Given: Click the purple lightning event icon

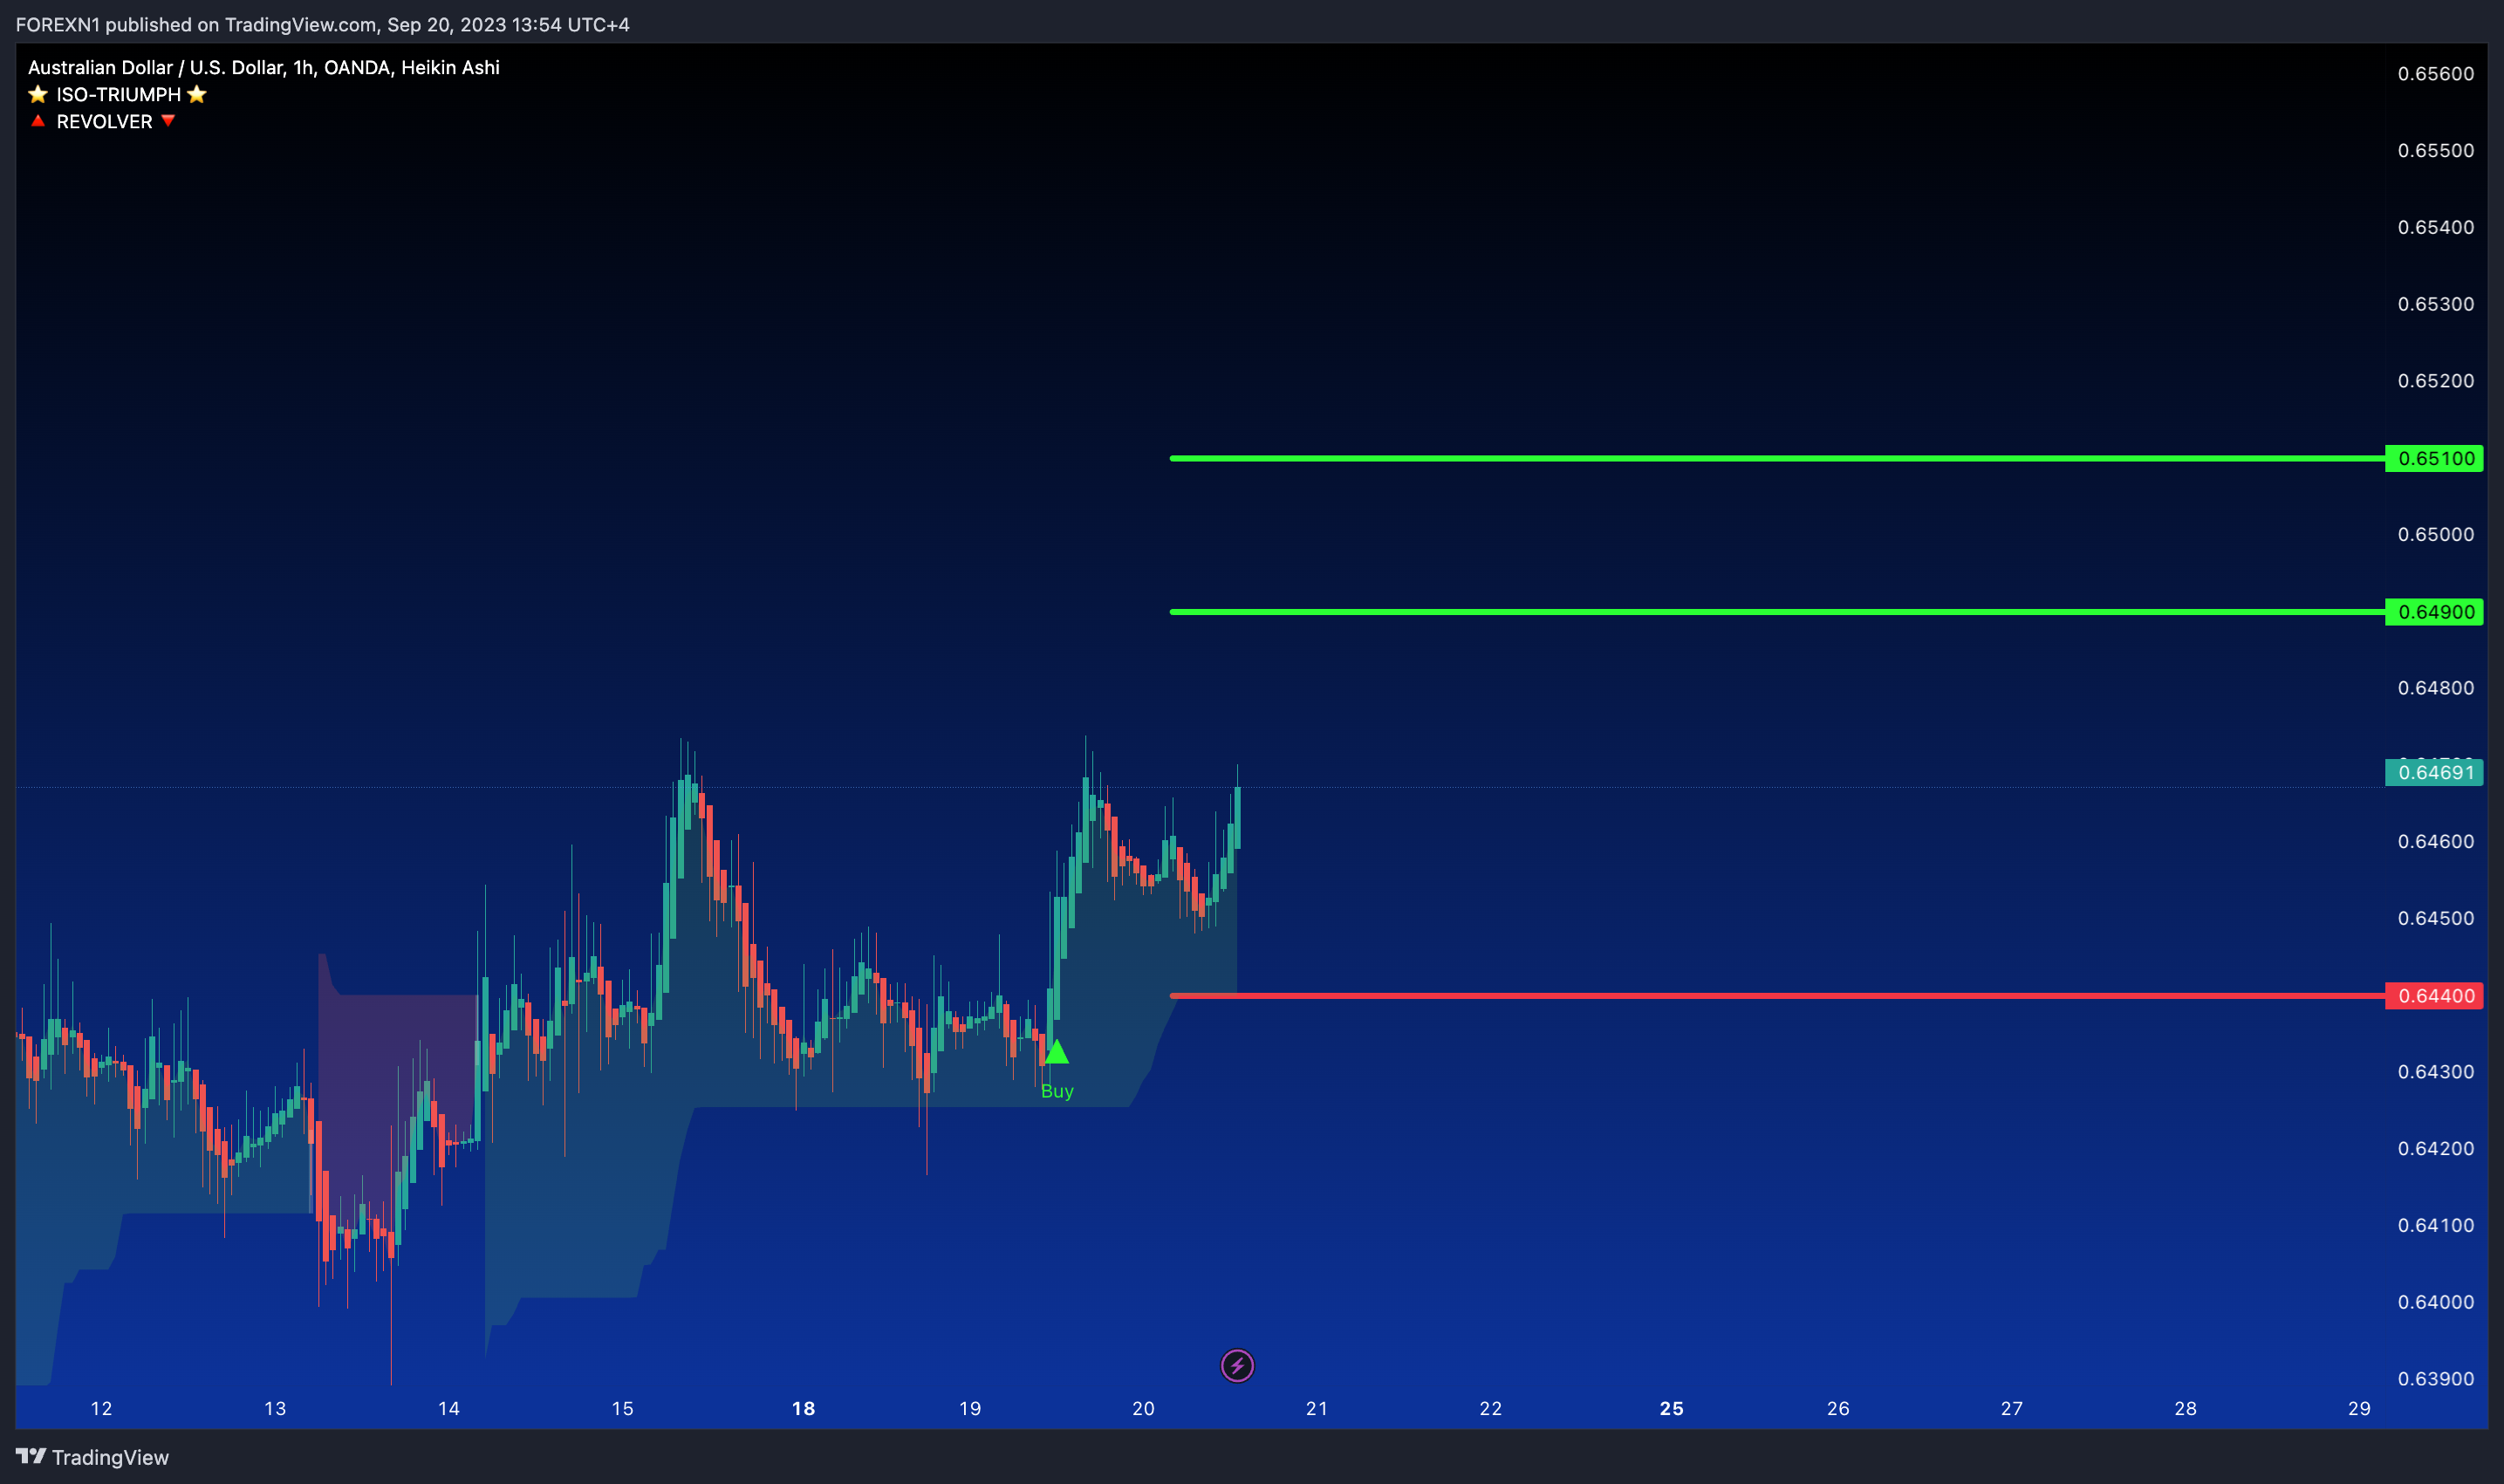Looking at the screenshot, I should [x=1237, y=1365].
